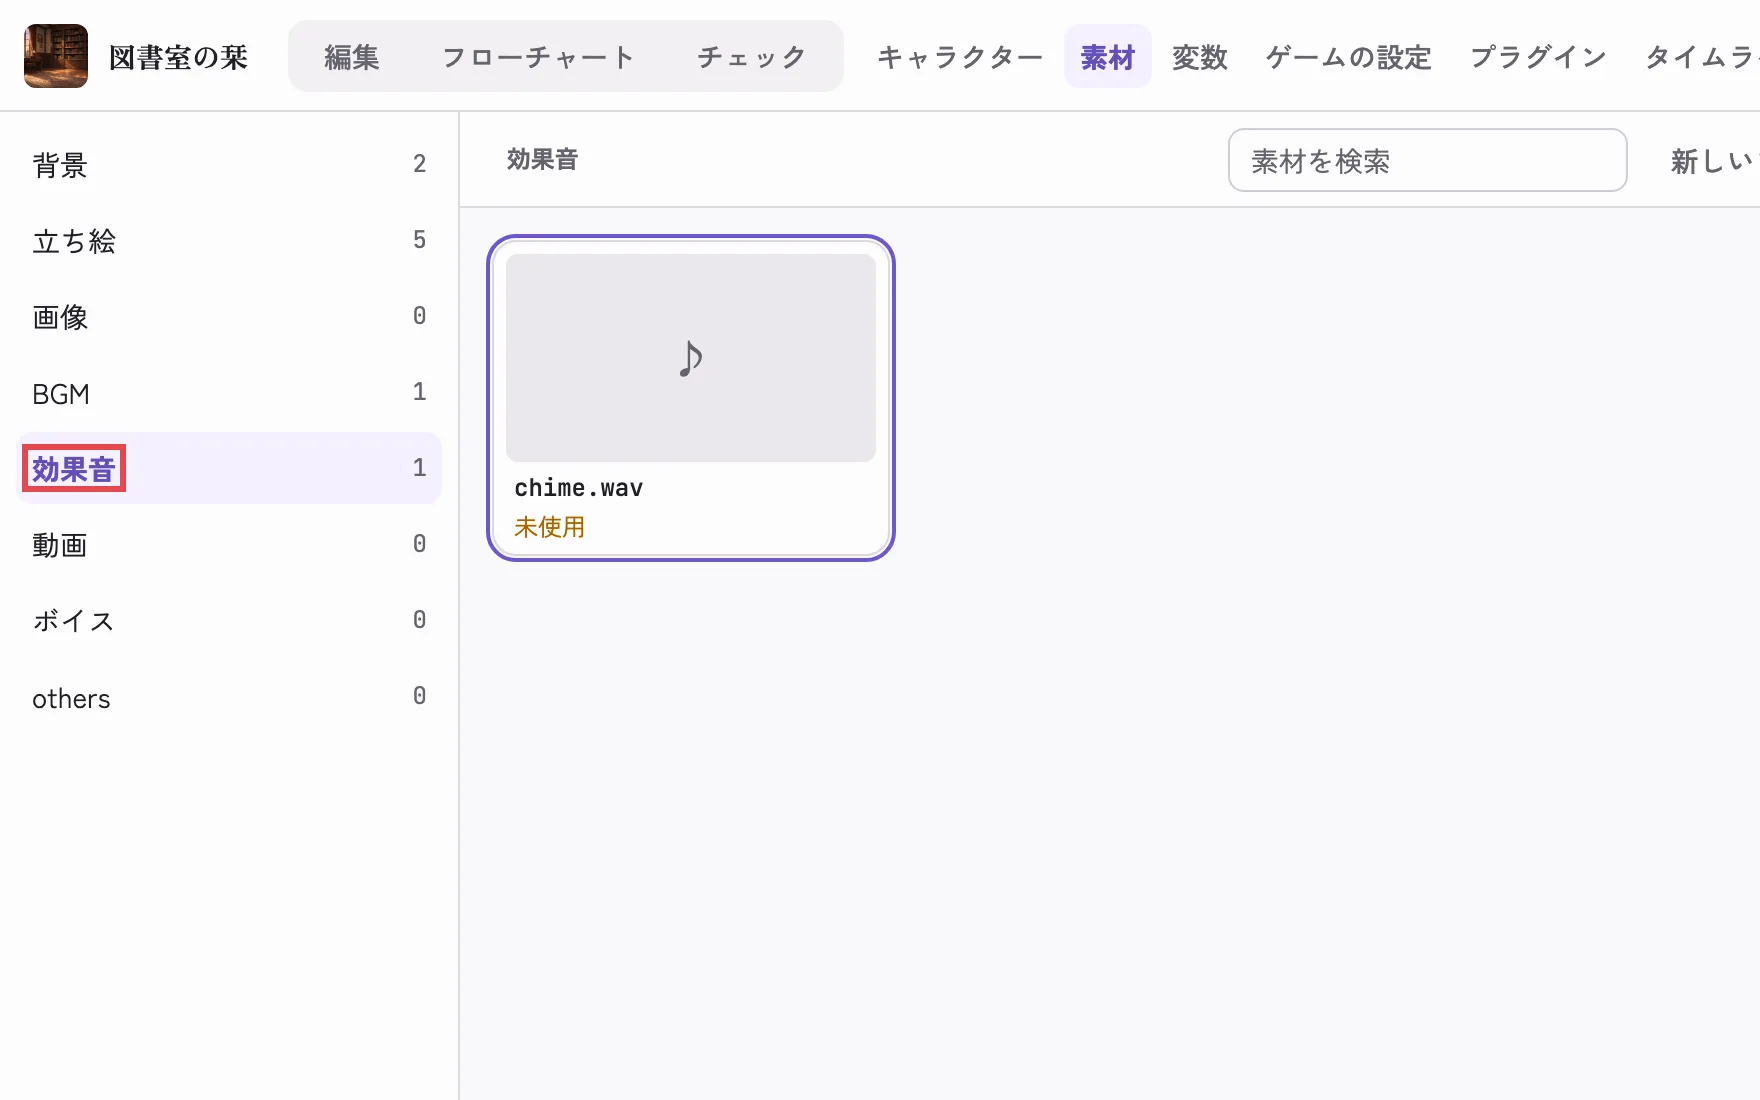1760x1100 pixels.
Task: Open the 図書室の栞 project thumbnail icon
Action: pyautogui.click(x=56, y=56)
